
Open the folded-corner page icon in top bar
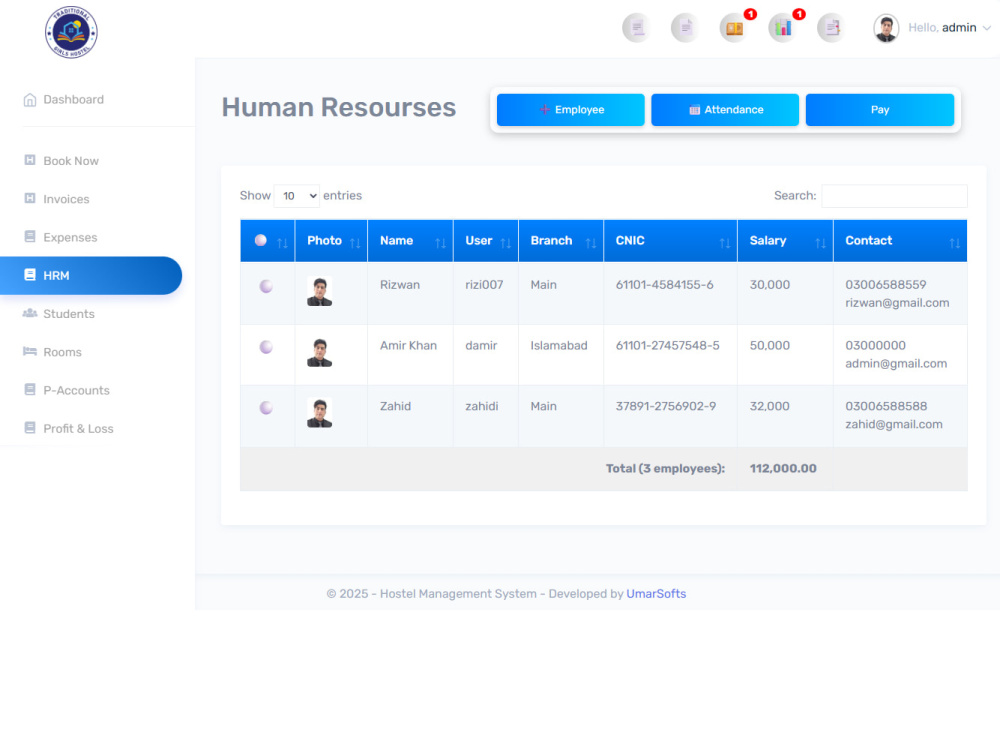point(685,28)
